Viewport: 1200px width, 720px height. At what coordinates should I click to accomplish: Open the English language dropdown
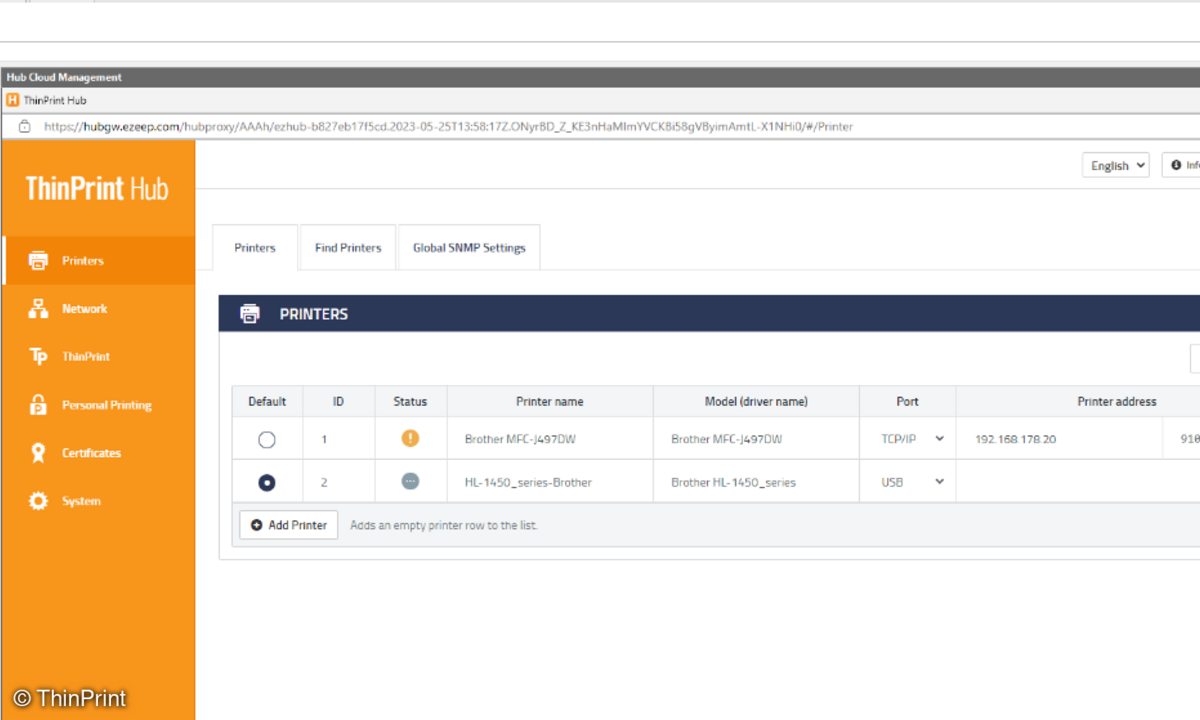click(x=1115, y=166)
